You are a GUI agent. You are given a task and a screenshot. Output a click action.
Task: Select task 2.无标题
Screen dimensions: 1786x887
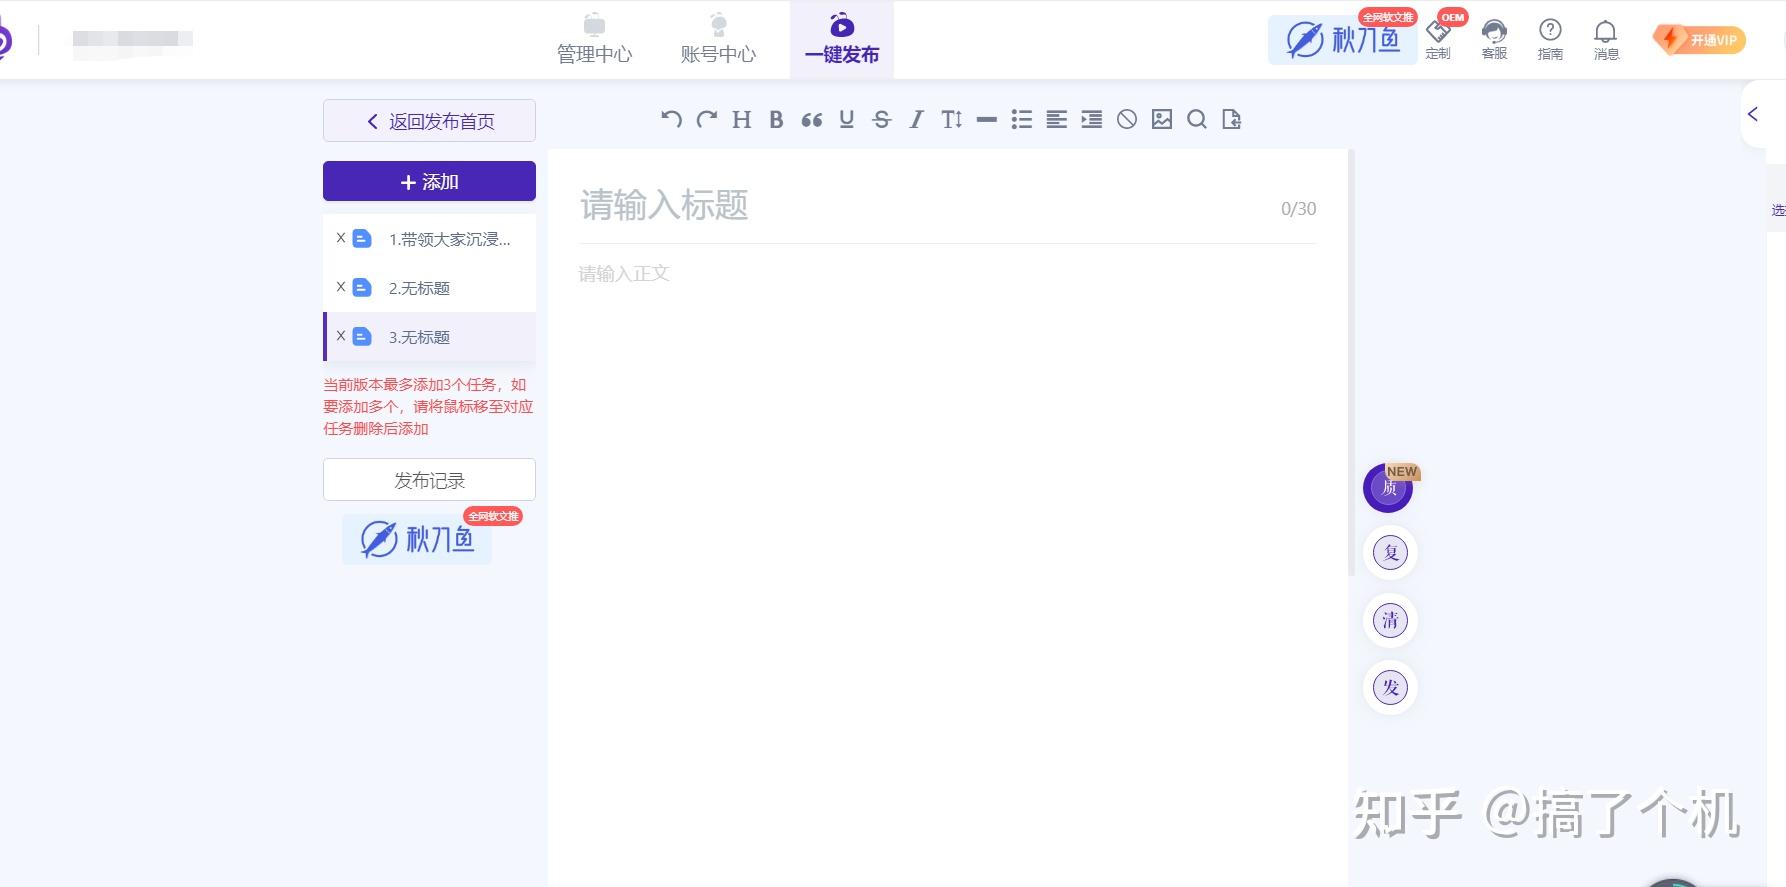430,288
